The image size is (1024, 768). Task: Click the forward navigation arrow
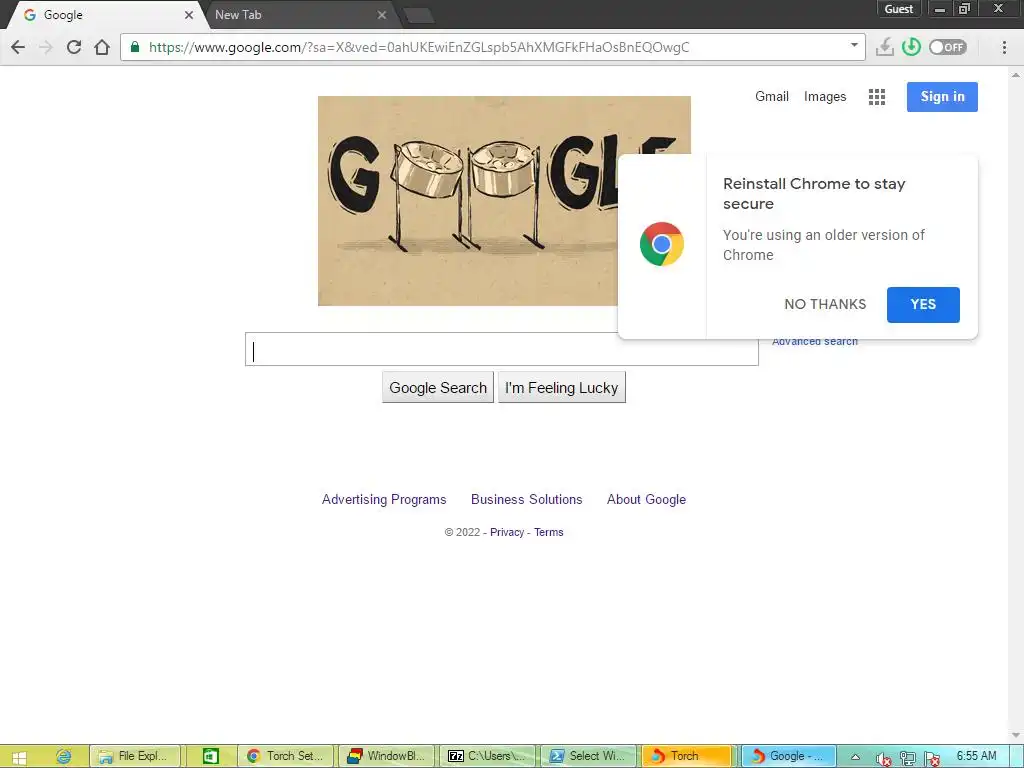(x=46, y=47)
